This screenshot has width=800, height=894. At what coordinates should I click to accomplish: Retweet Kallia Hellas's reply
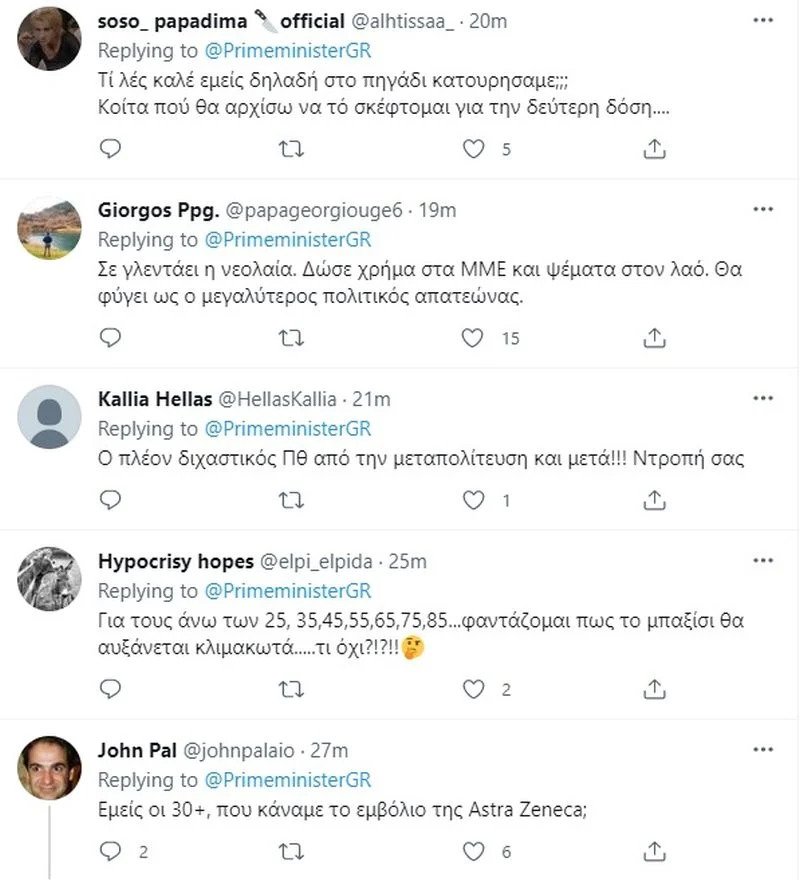tap(291, 499)
